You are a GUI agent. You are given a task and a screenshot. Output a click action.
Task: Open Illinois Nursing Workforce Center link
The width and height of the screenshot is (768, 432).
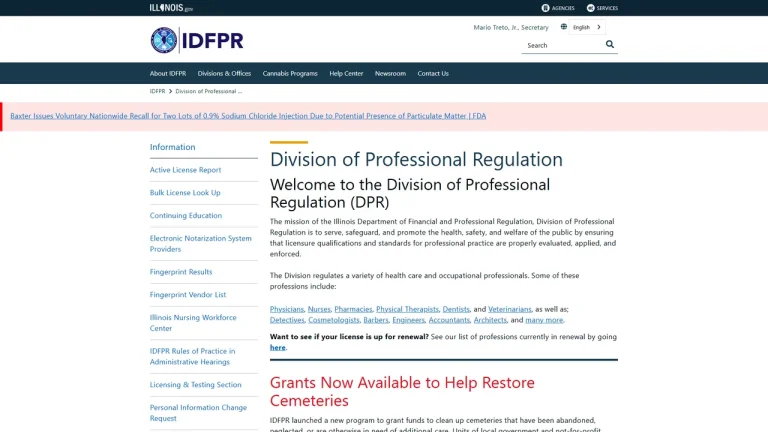pos(193,323)
